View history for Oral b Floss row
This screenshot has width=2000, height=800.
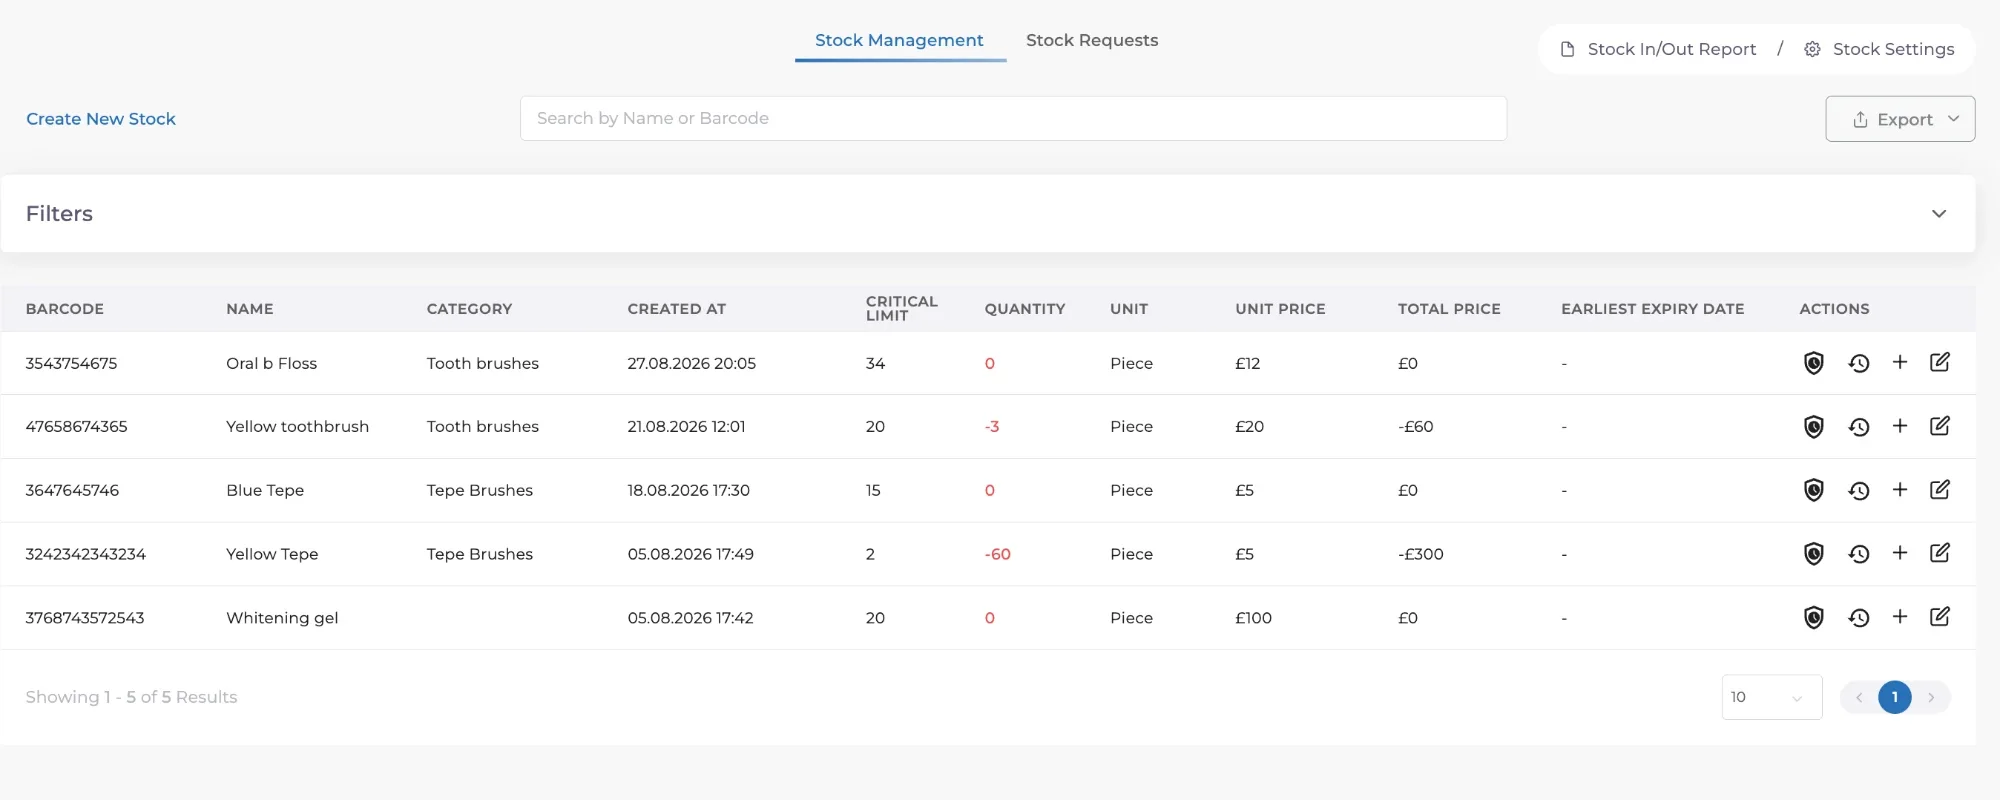click(x=1859, y=363)
